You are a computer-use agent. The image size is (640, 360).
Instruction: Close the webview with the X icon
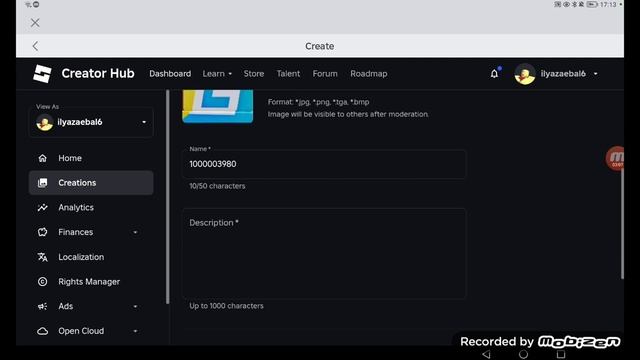[35, 23]
